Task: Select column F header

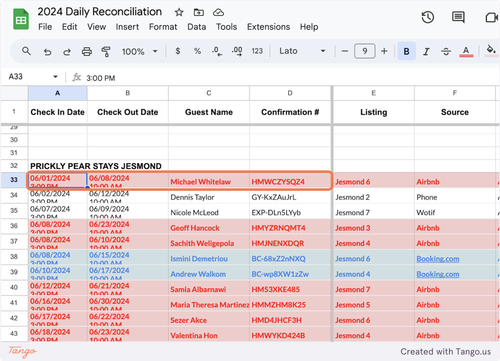Action: point(455,93)
